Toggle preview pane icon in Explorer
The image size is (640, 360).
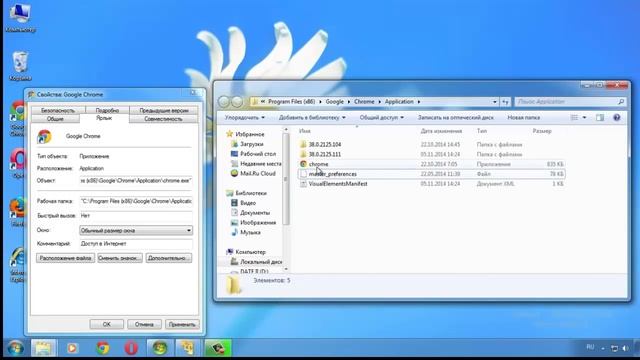[600, 118]
